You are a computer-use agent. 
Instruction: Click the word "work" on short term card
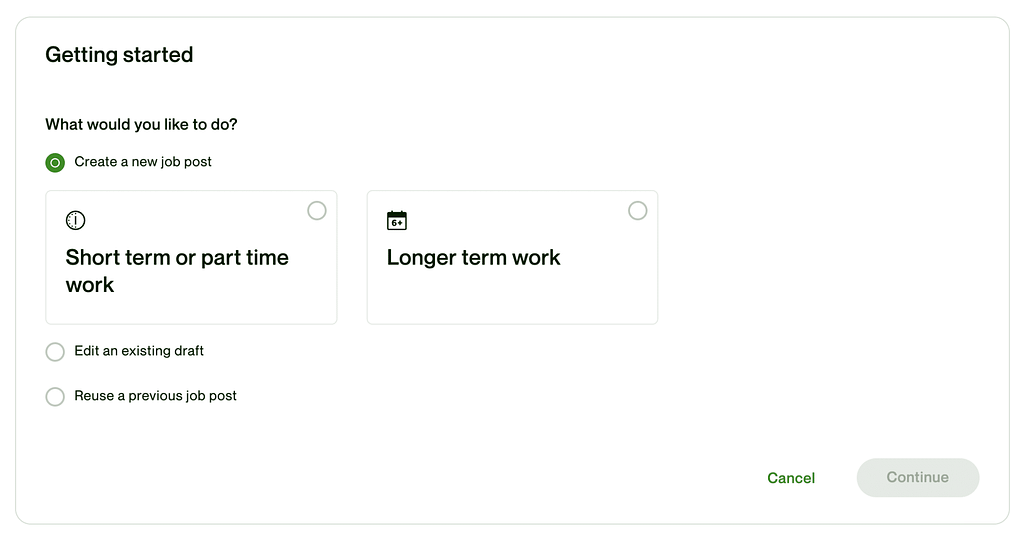click(90, 285)
